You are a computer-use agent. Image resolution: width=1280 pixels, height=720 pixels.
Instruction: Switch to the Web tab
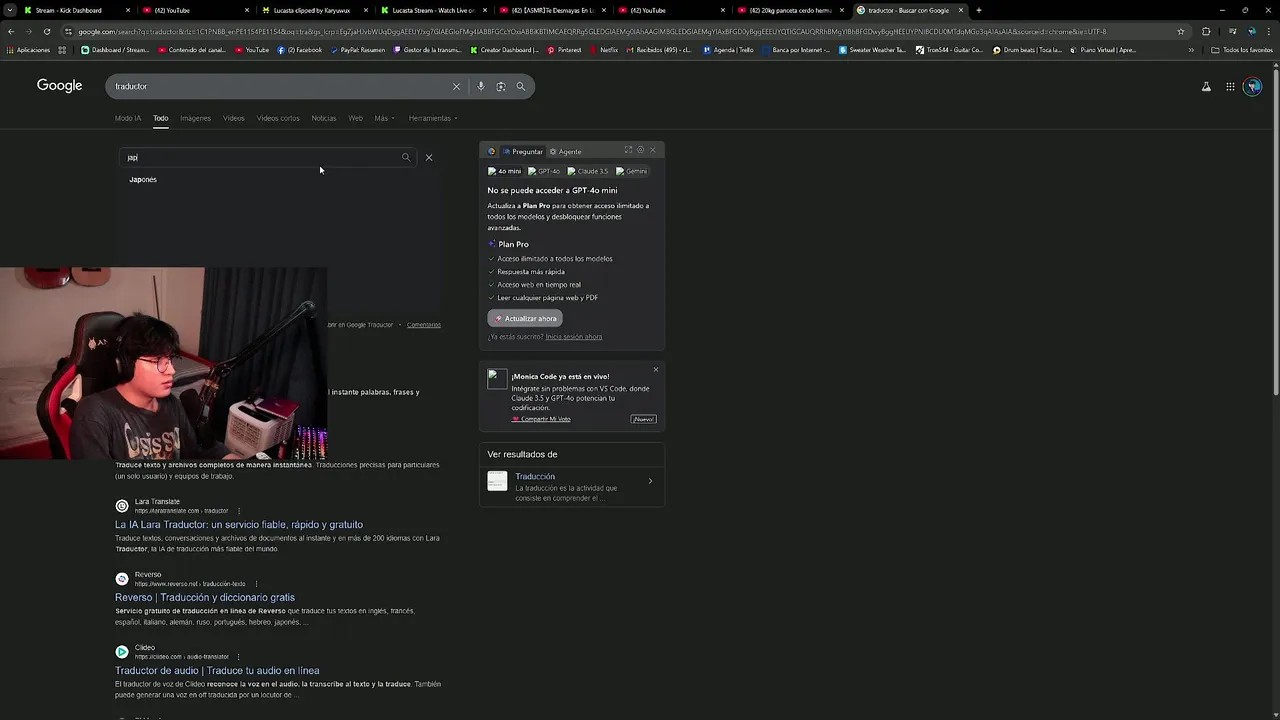355,118
